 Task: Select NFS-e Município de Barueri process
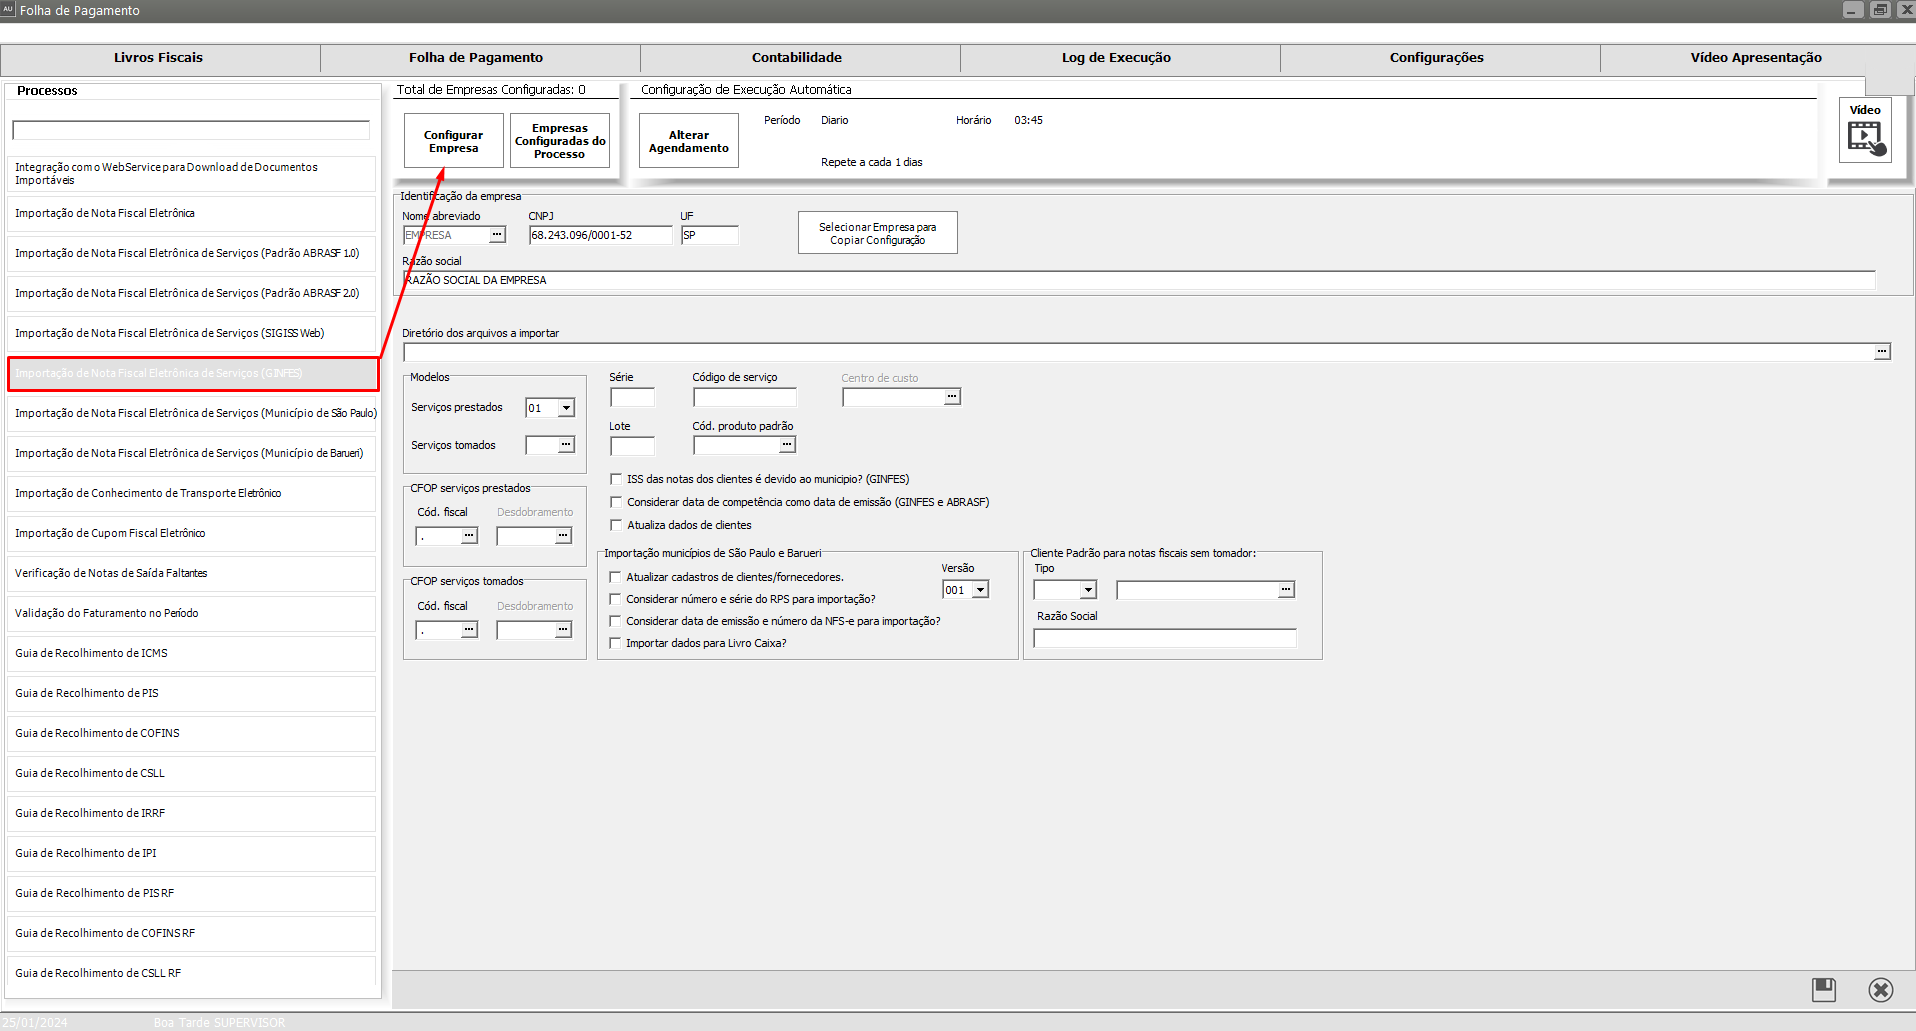191,453
